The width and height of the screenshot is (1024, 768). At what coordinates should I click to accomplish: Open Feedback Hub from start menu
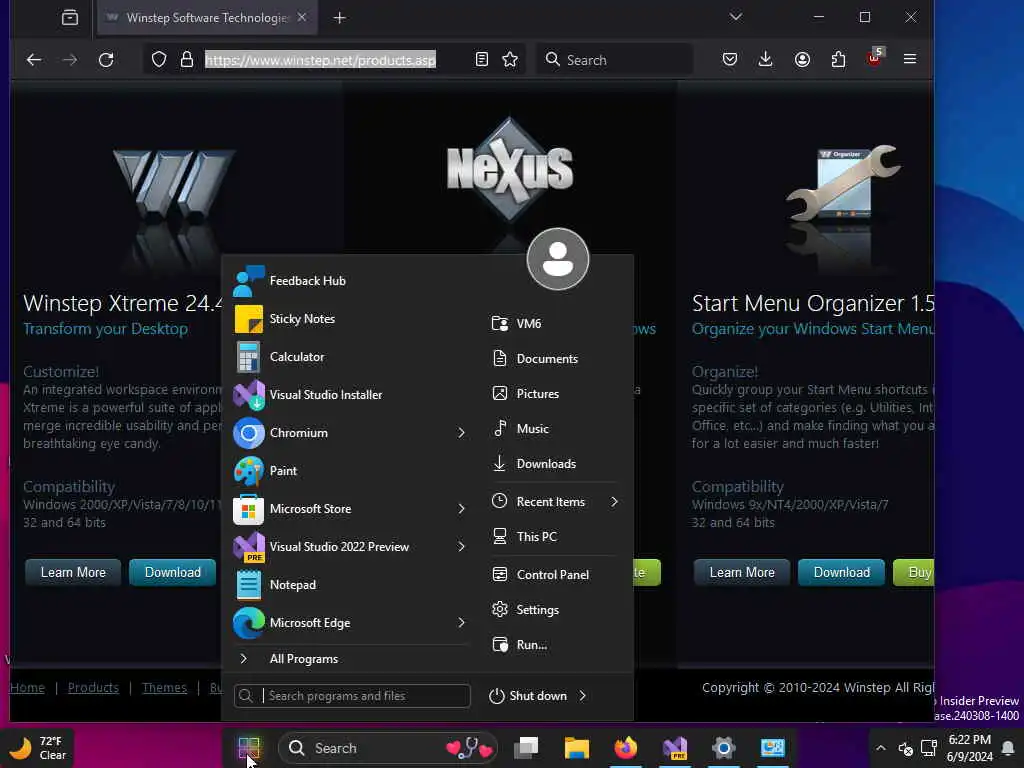point(351,281)
